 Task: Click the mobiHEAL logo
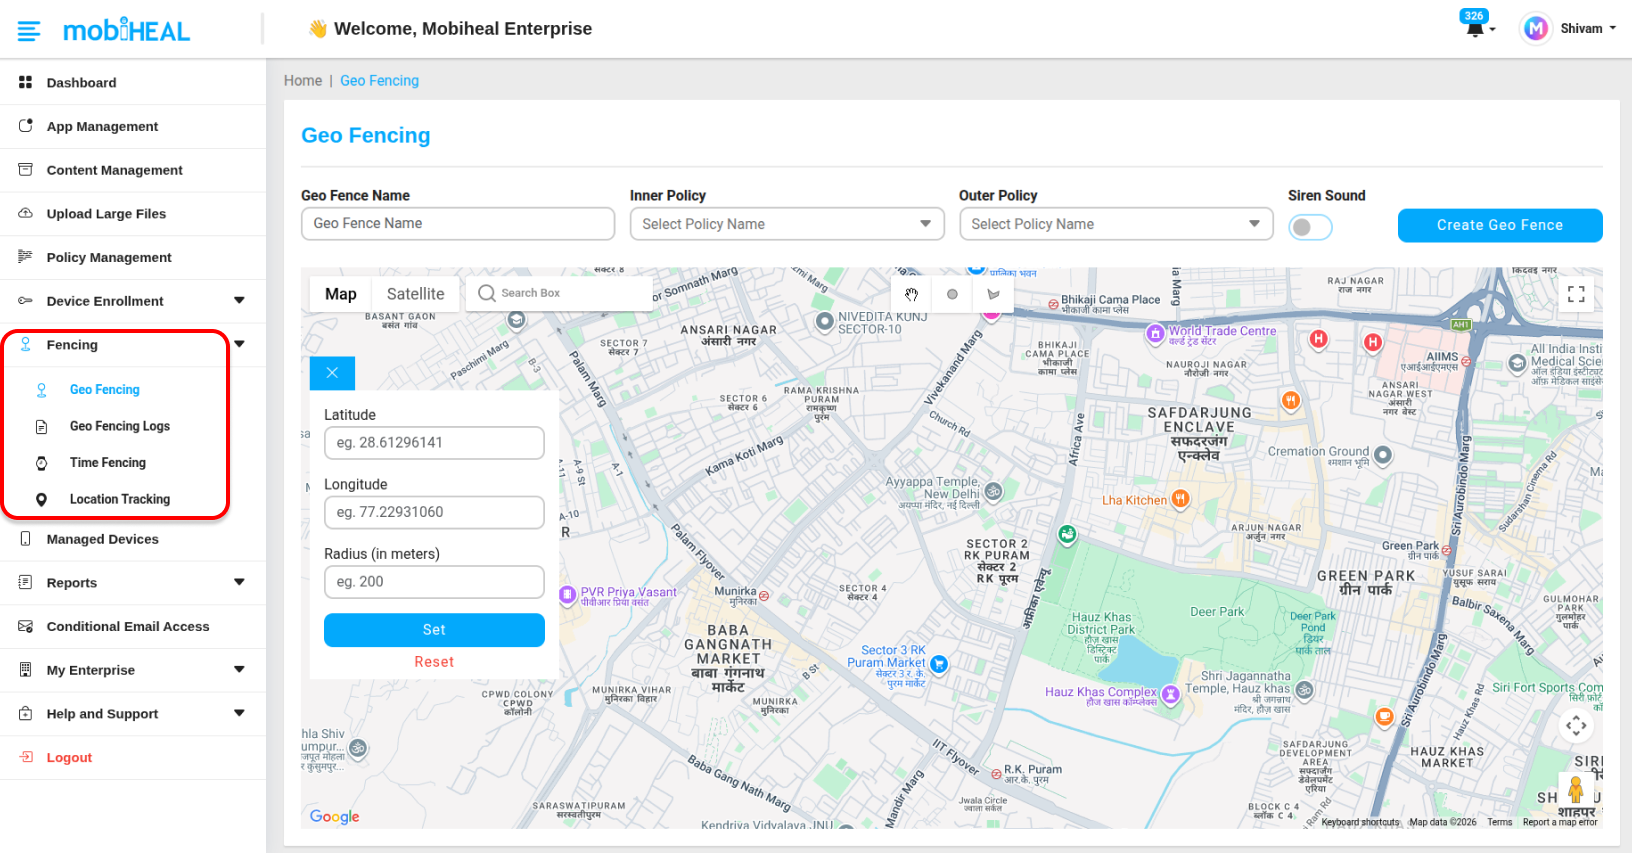pos(126,30)
